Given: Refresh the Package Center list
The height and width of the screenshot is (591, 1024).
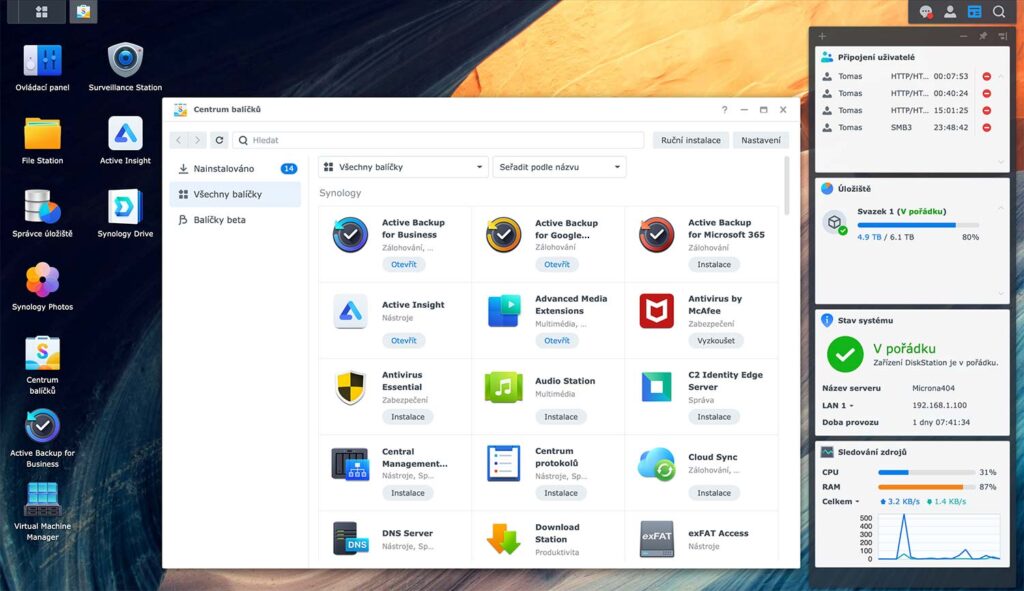Looking at the screenshot, I should [219, 140].
